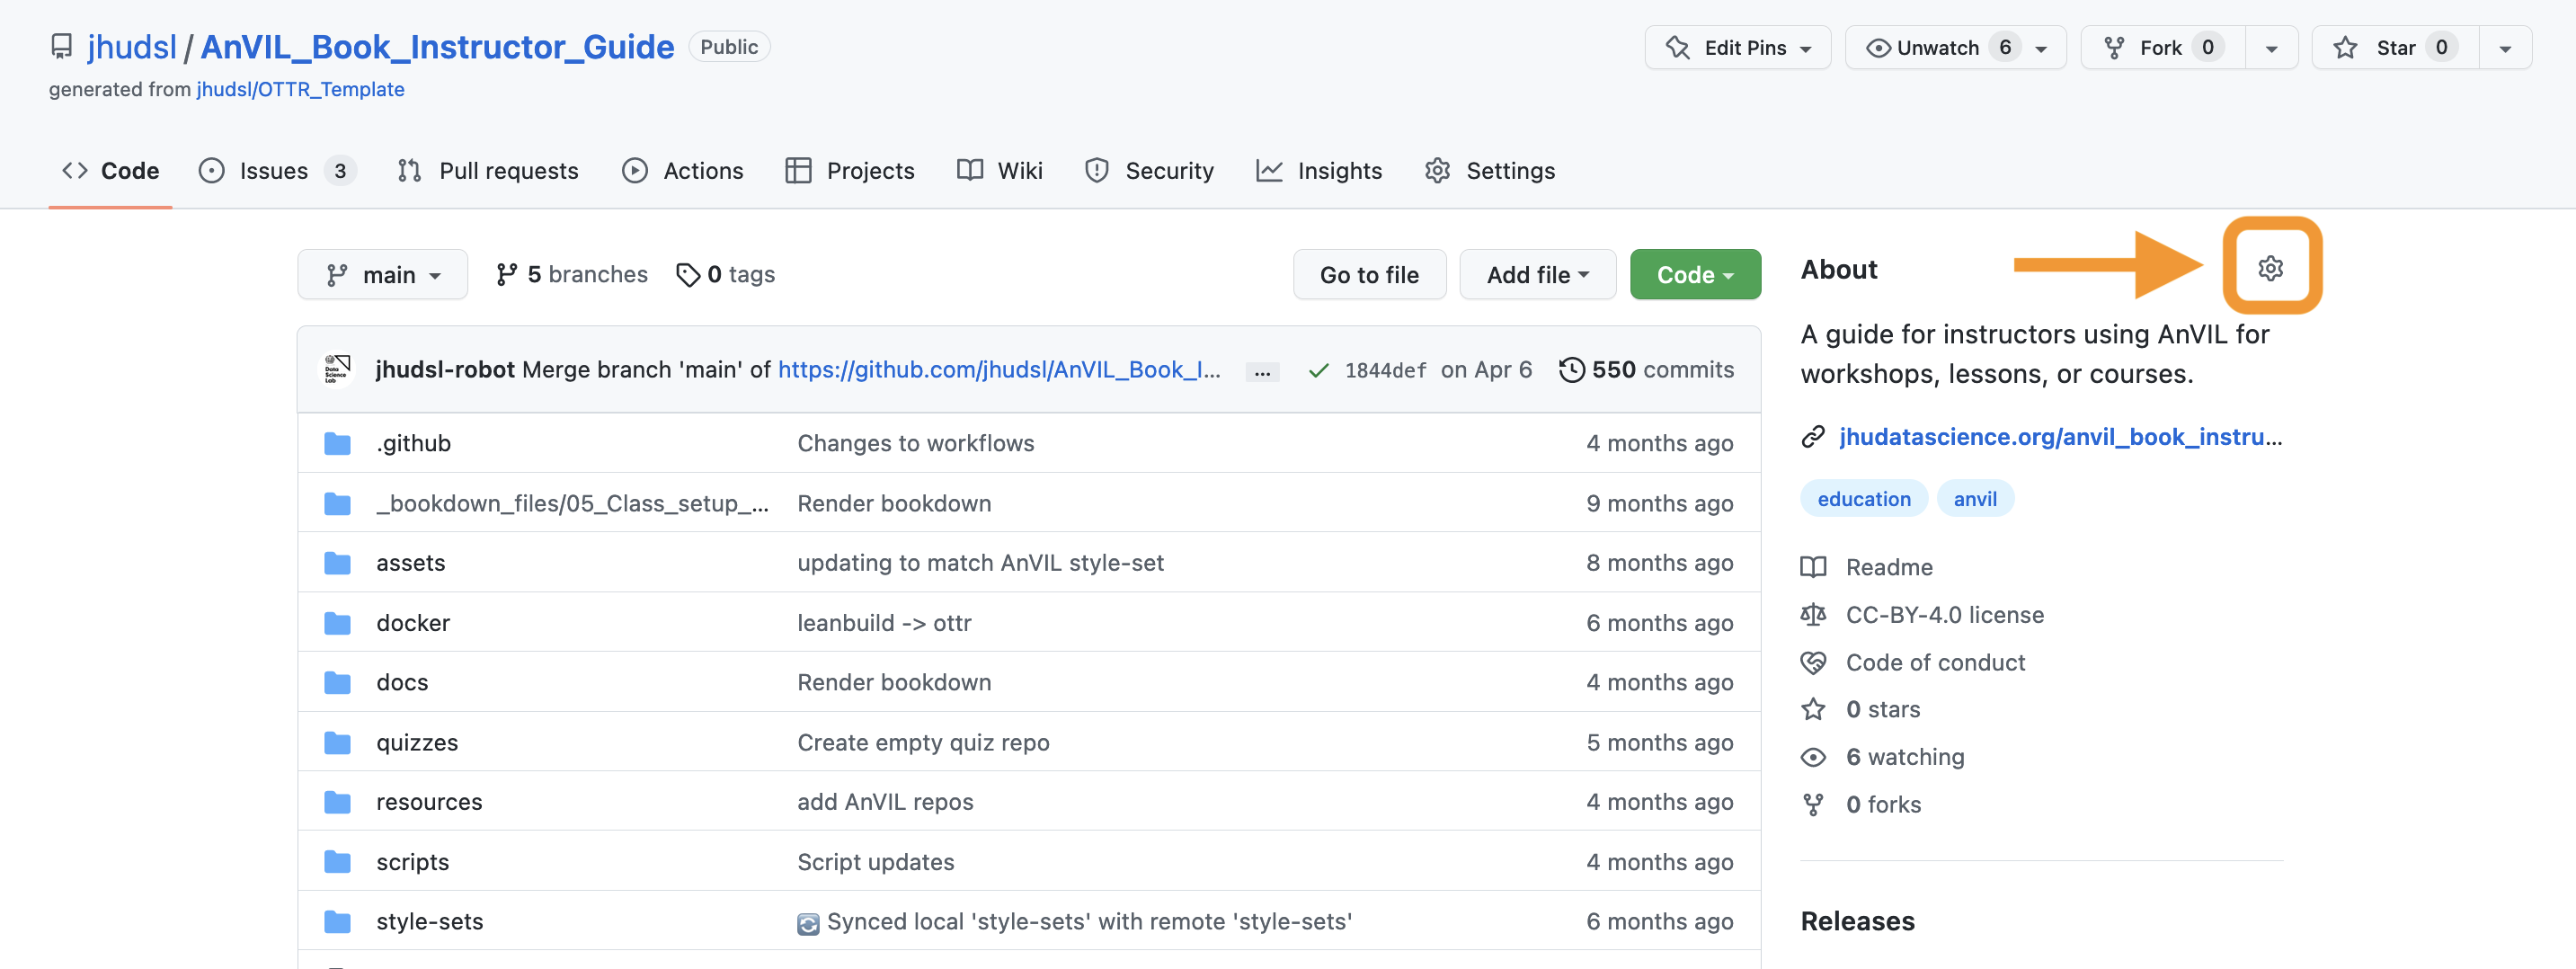
Task: View the 0 tags link
Action: pos(726,274)
